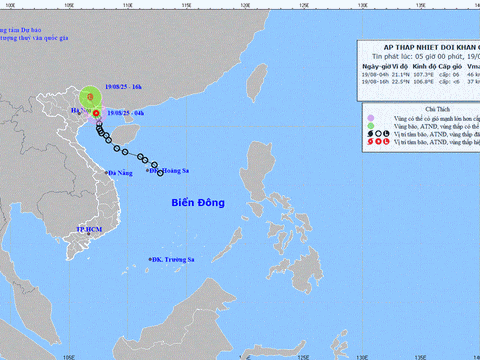The width and height of the screenshot is (480, 360).
Task: Click the red 'L' low-pressure legend icon
Action: pyautogui.click(x=386, y=142)
